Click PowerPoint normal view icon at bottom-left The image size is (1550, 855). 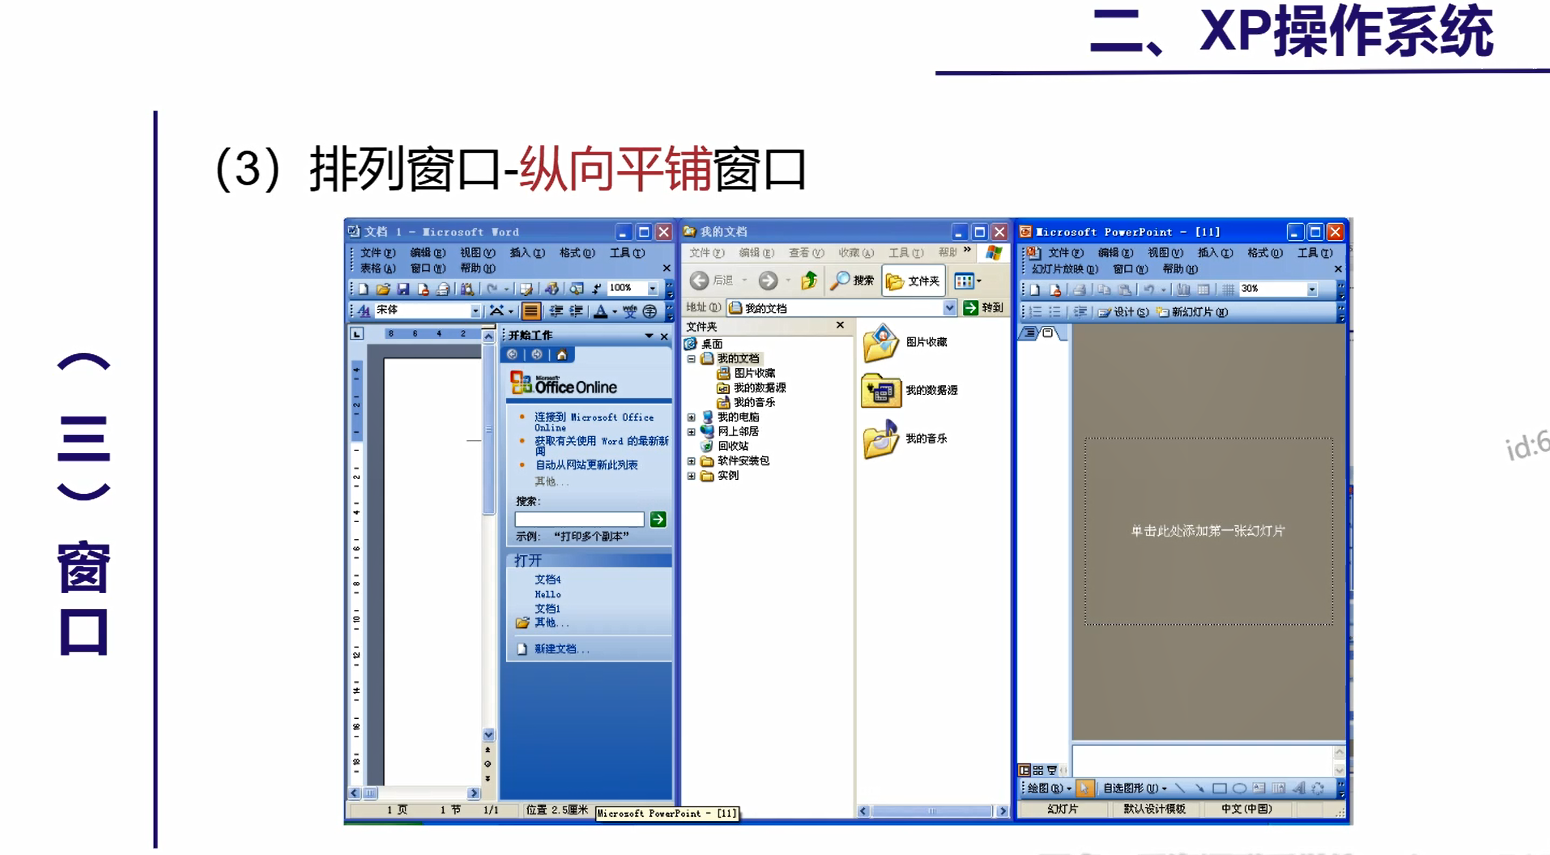(x=1025, y=770)
